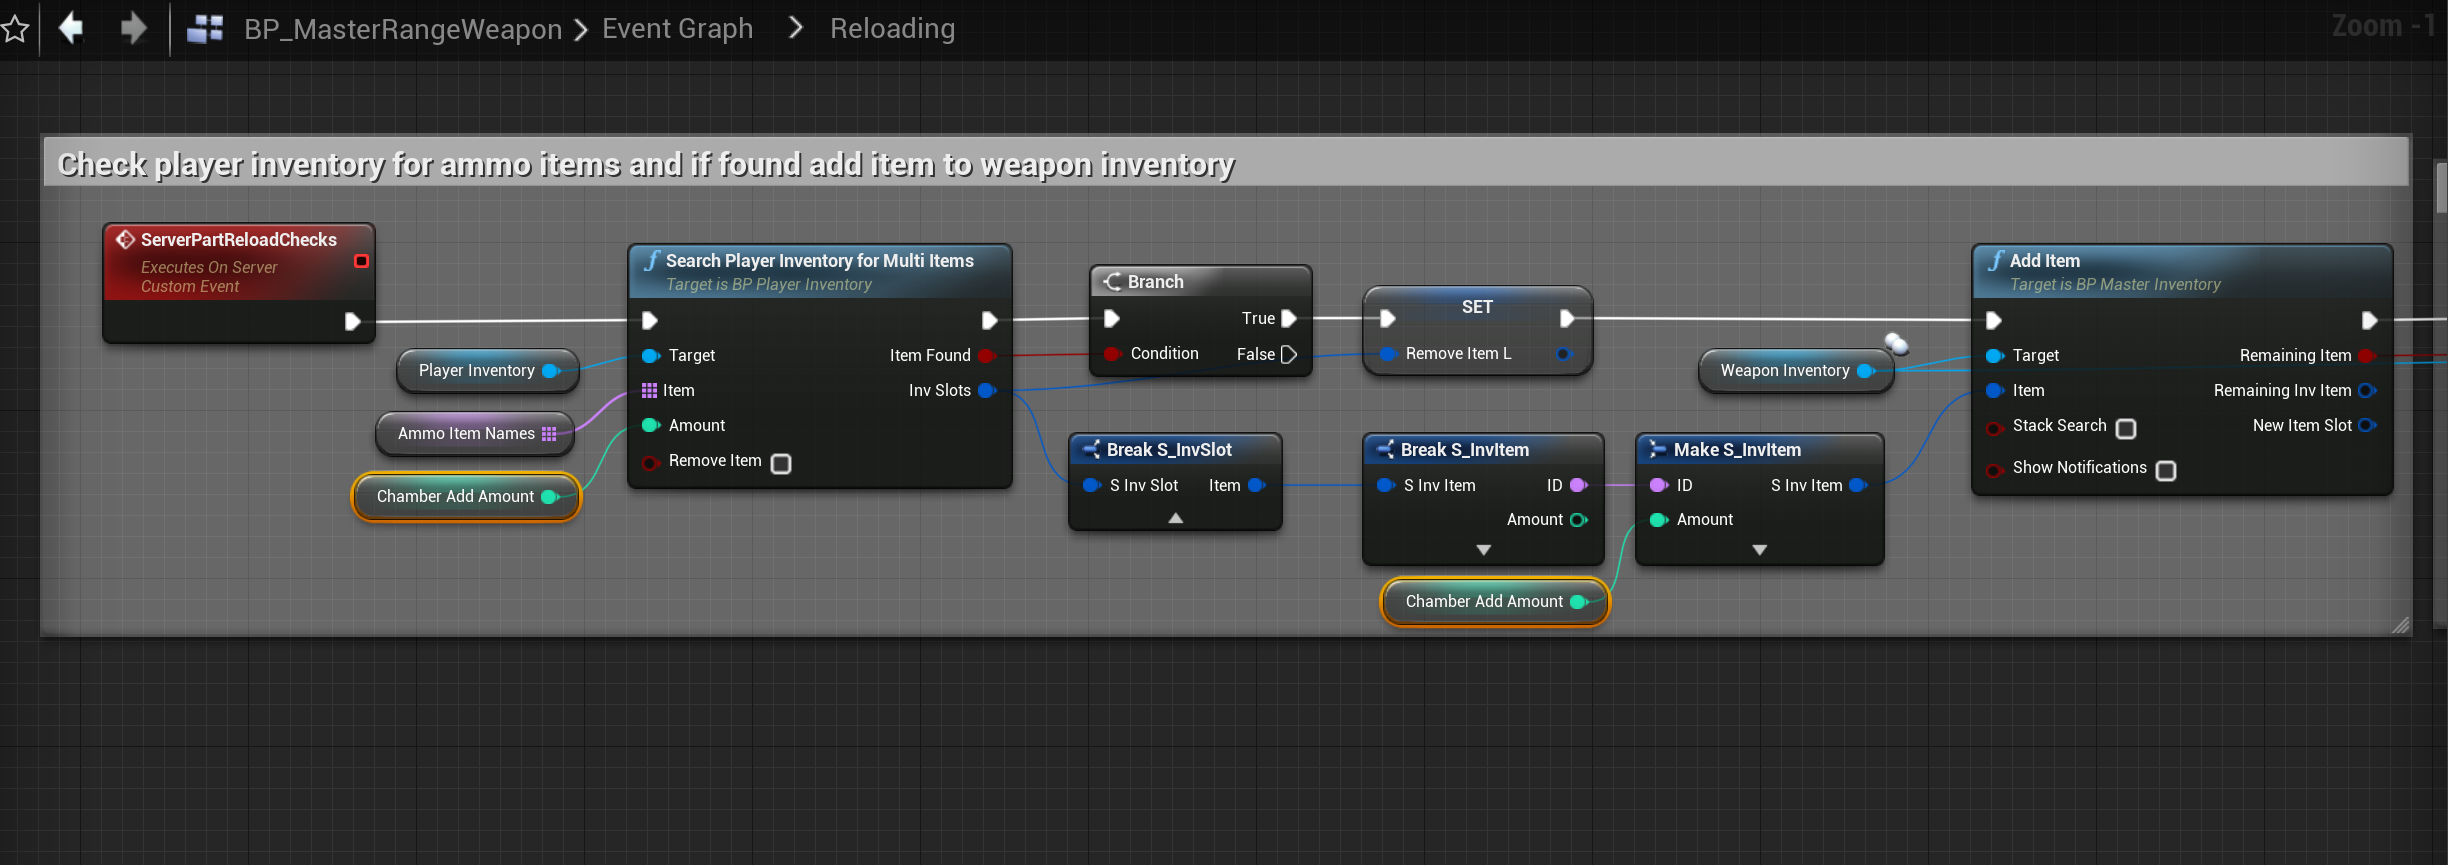
Task: Expand the Make S_InvItem node pins
Action: (1760, 550)
